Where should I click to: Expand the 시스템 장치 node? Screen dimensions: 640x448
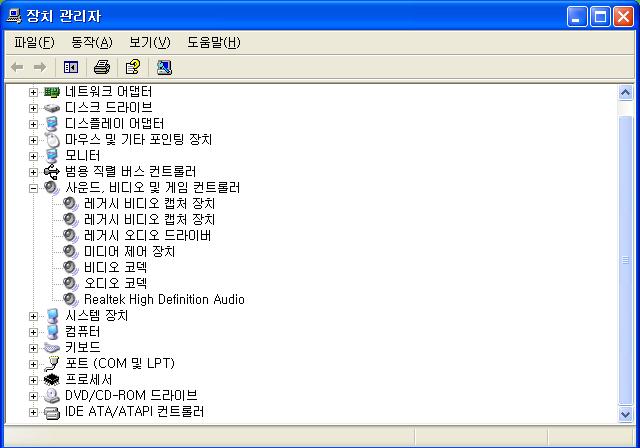33,316
